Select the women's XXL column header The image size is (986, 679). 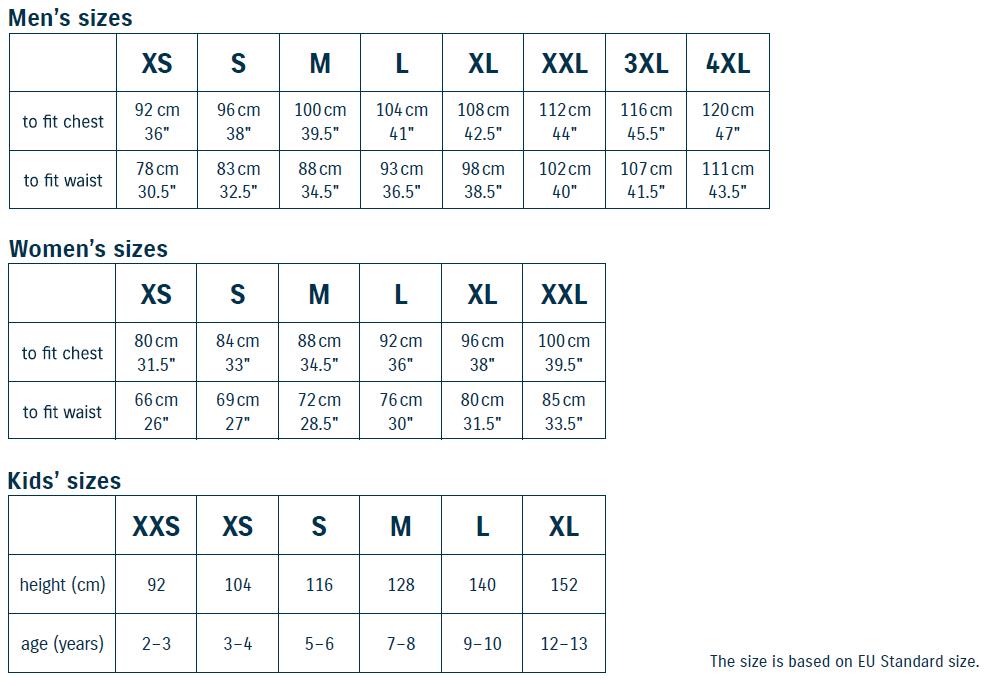(x=564, y=294)
